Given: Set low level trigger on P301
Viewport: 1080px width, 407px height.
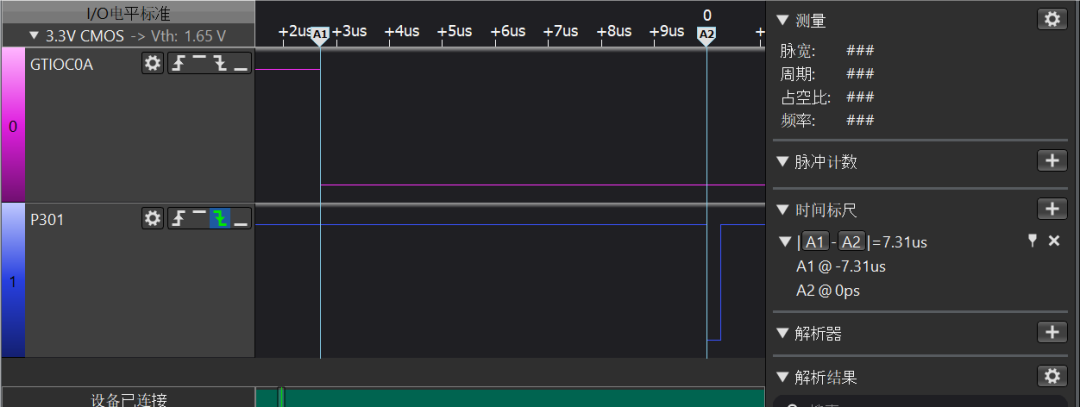Looking at the screenshot, I should tap(240, 218).
